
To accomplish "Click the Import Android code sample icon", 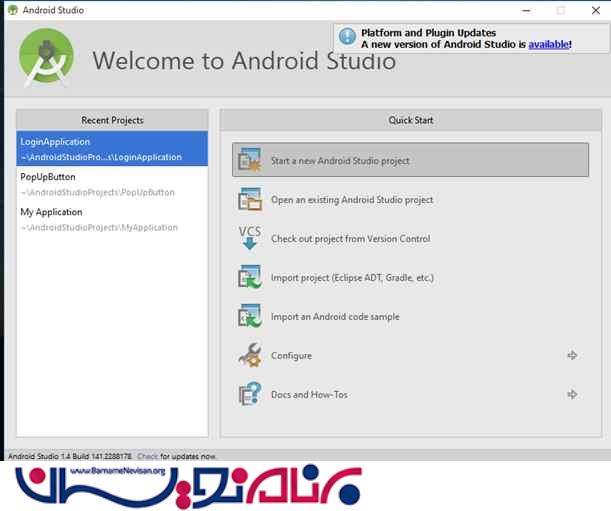I will (x=249, y=316).
